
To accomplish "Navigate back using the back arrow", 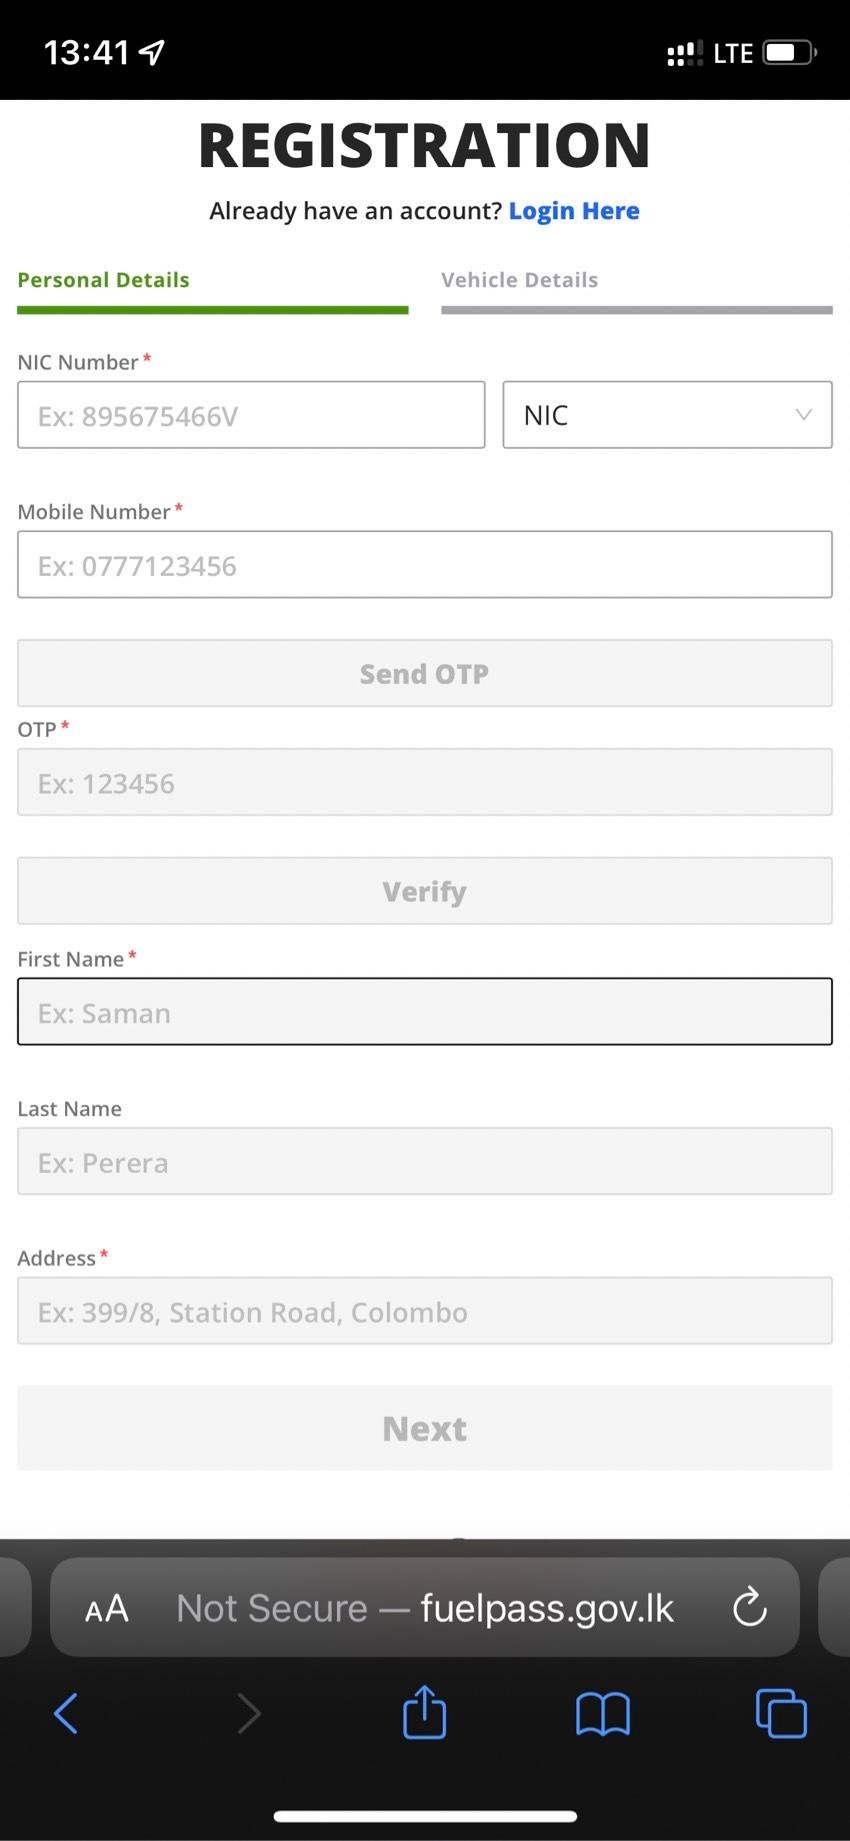I will tap(66, 1713).
